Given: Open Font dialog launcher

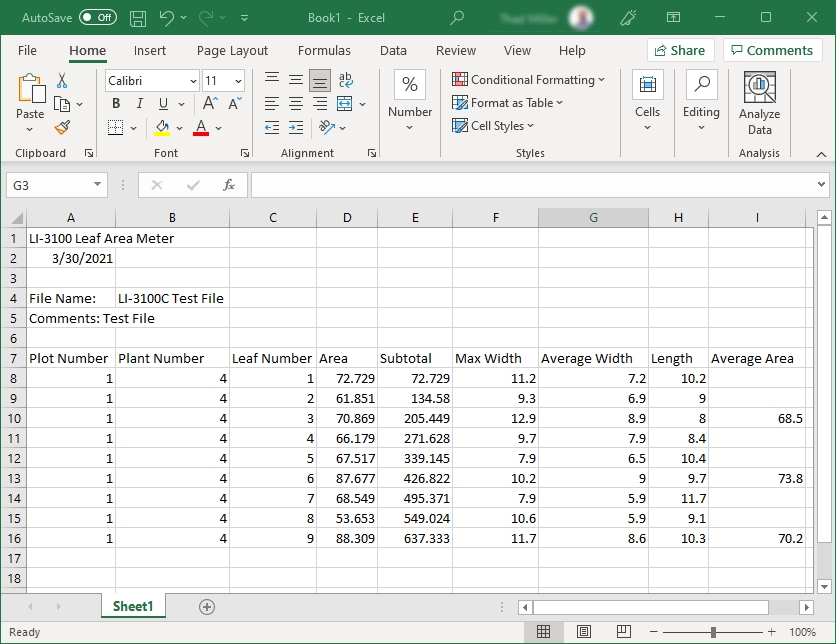Looking at the screenshot, I should coord(245,154).
